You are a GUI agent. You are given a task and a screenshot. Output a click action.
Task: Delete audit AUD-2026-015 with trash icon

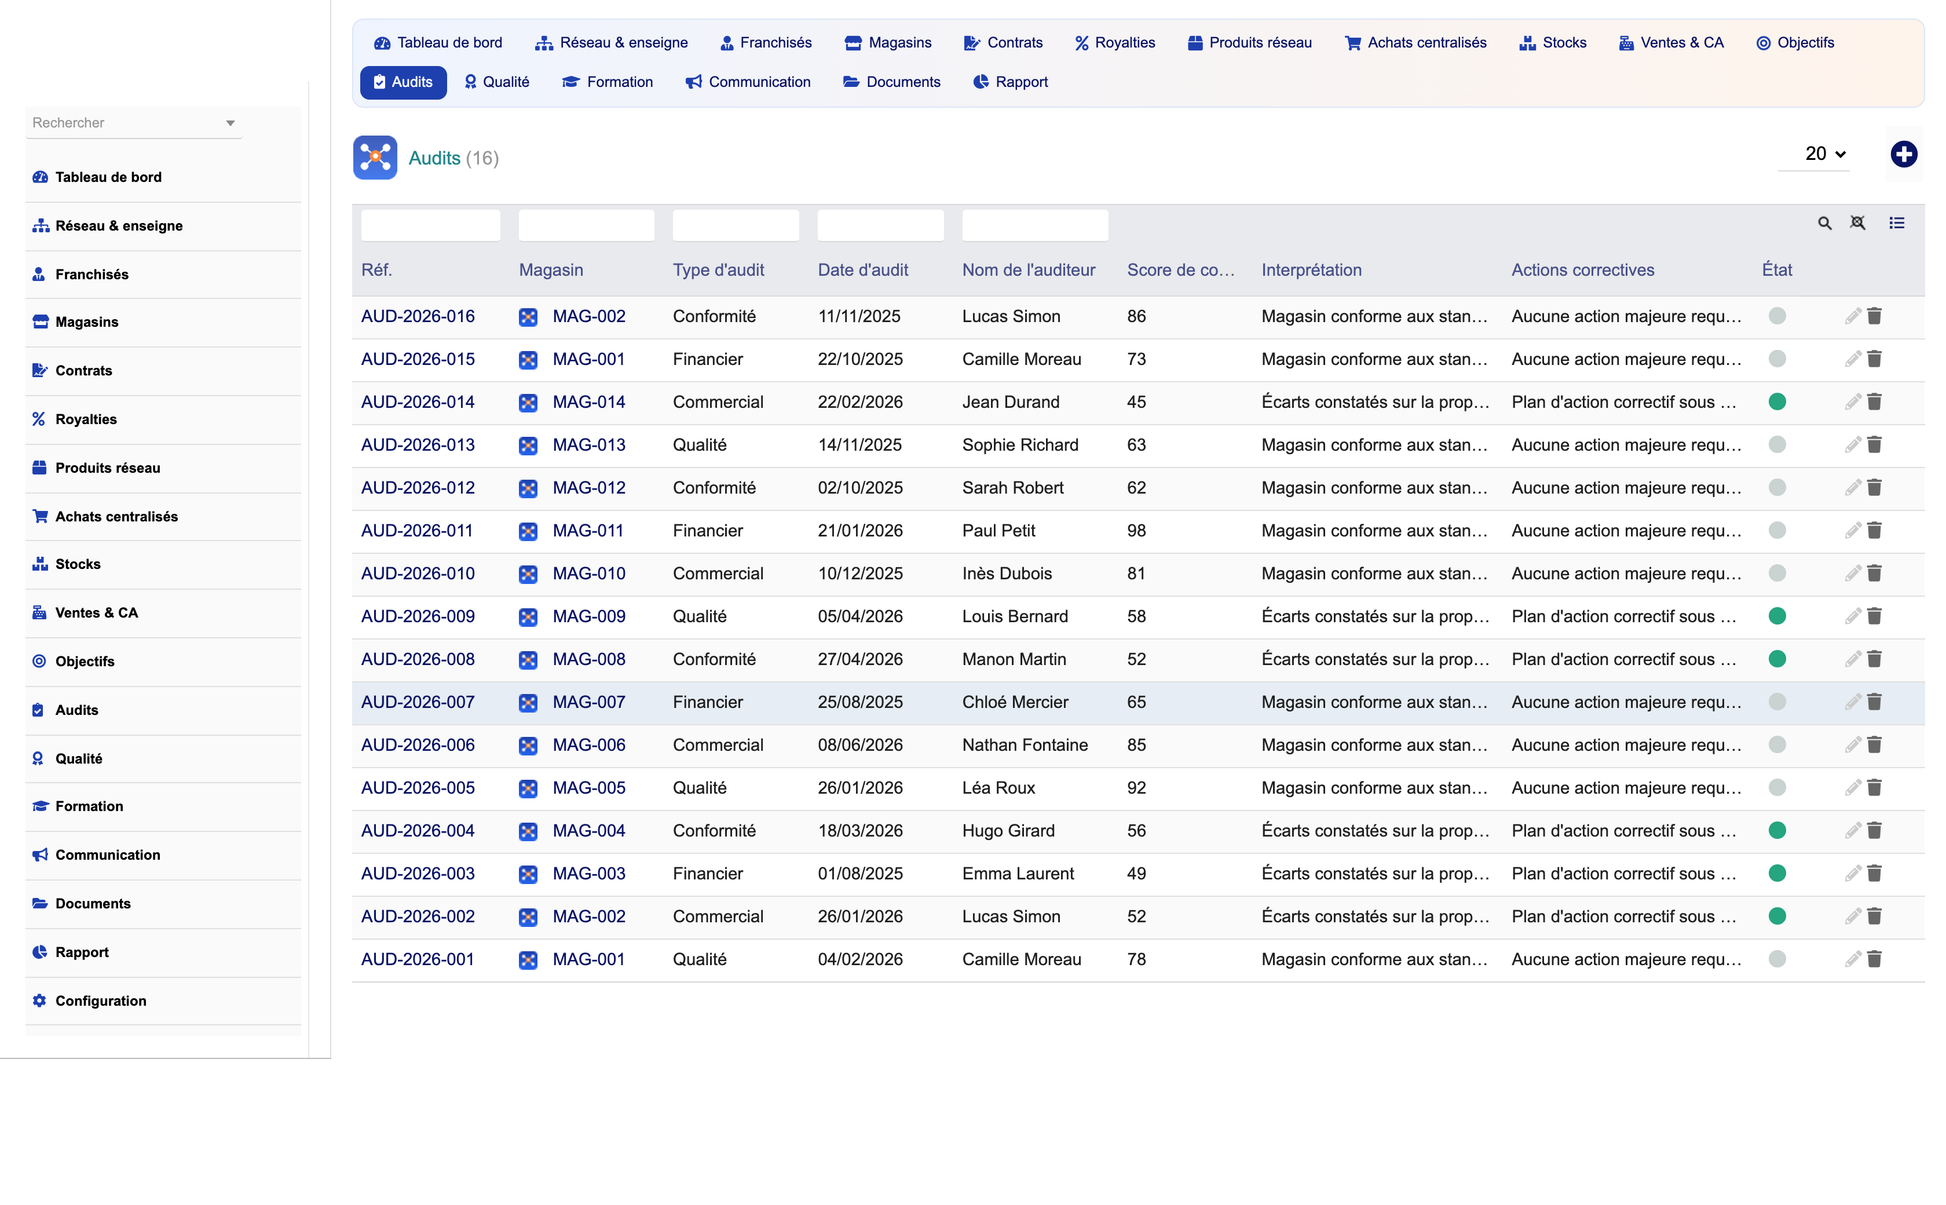[x=1874, y=359]
